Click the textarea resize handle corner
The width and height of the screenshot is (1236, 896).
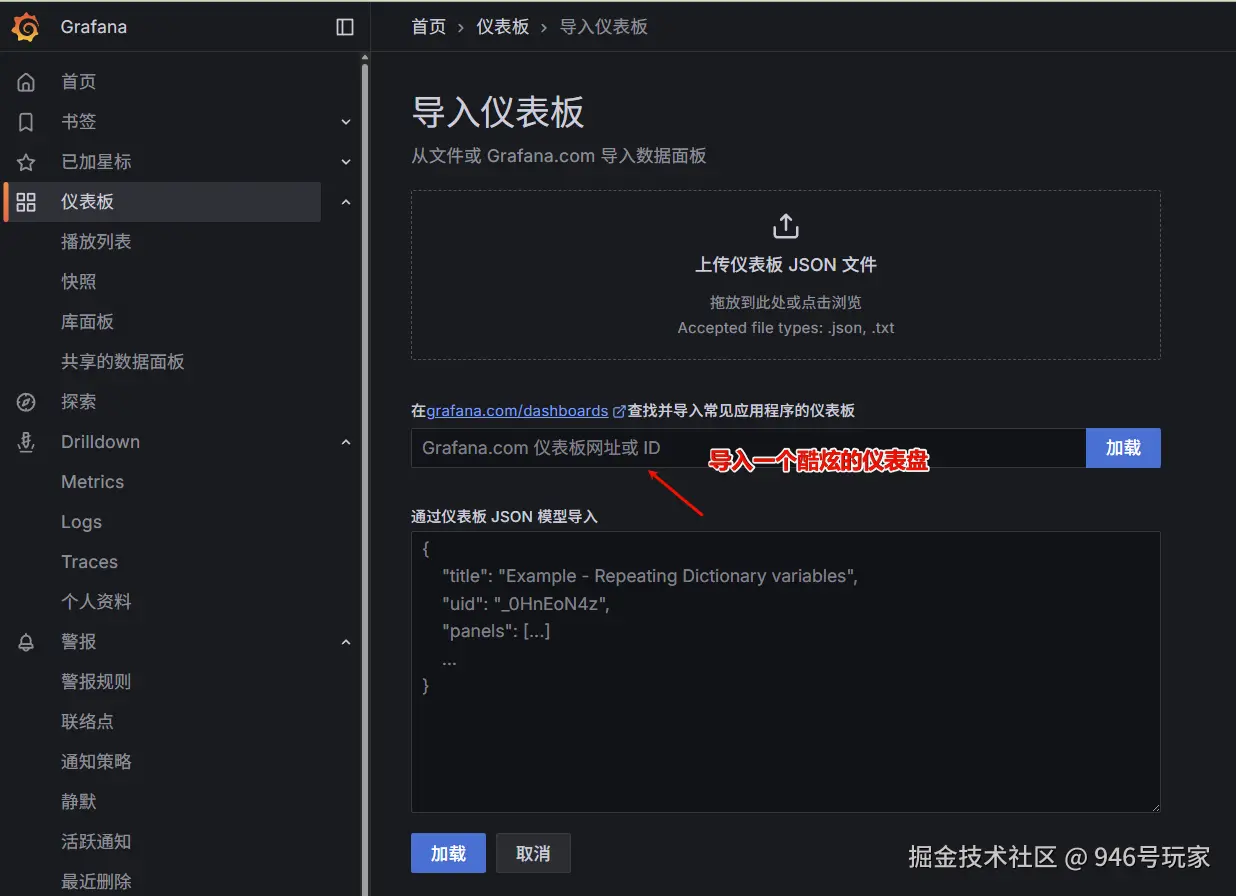coord(1155,807)
